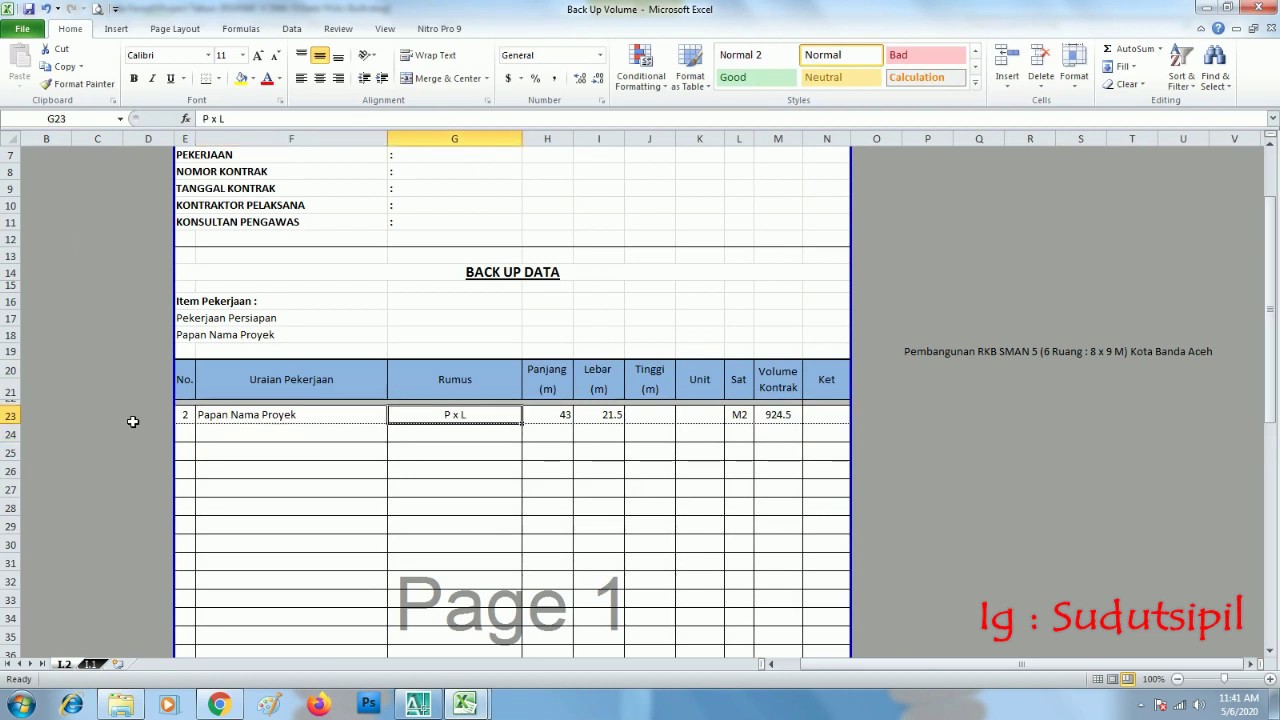Expand the Fill options menu
The image size is (1280, 720).
[x=1134, y=66]
